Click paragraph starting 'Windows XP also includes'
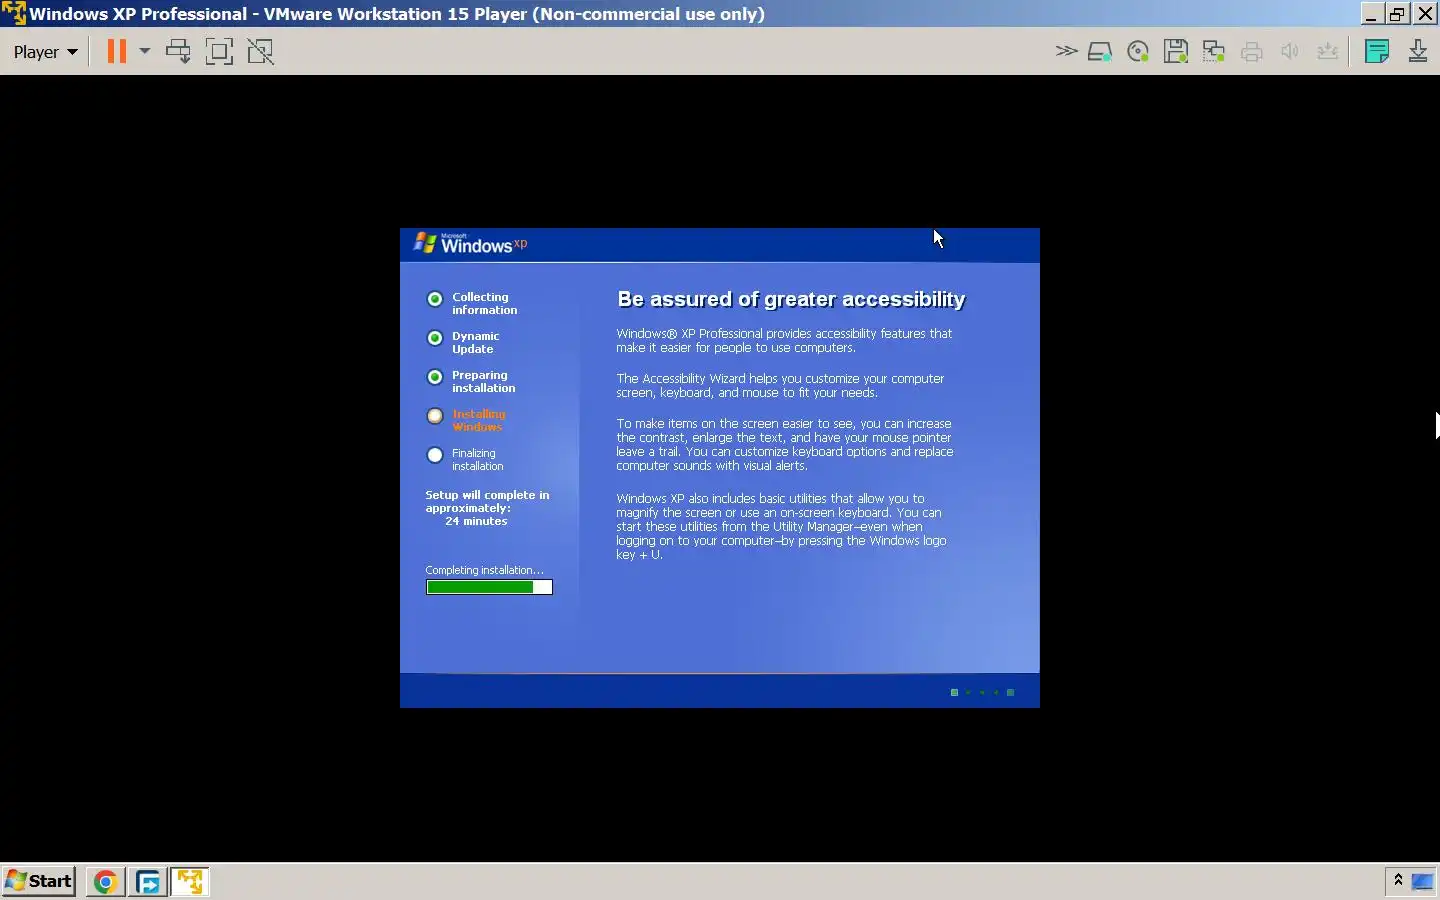 781,526
